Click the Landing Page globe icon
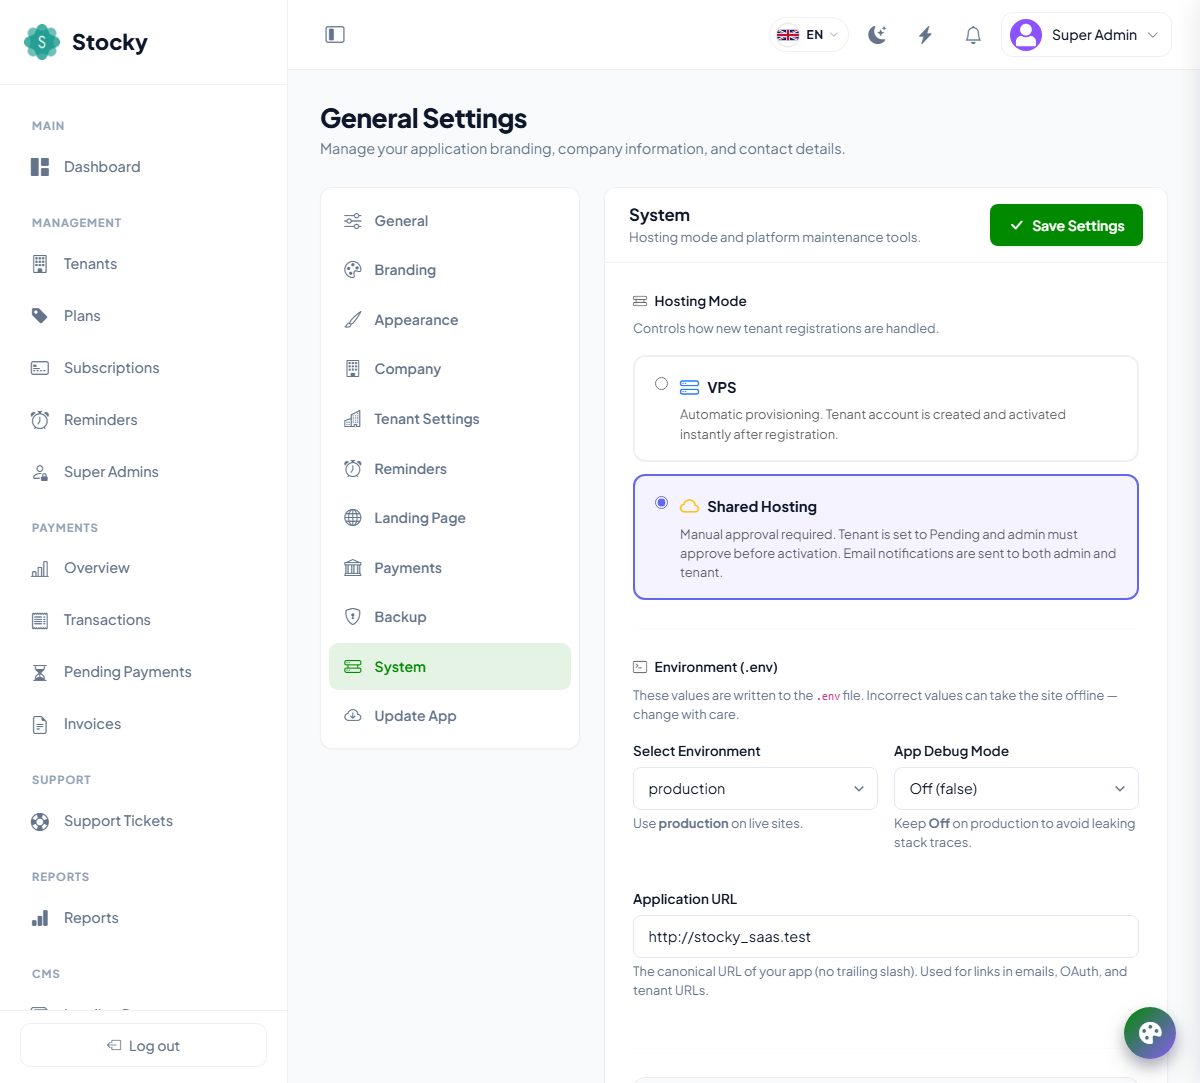The height and width of the screenshot is (1083, 1200). point(353,518)
